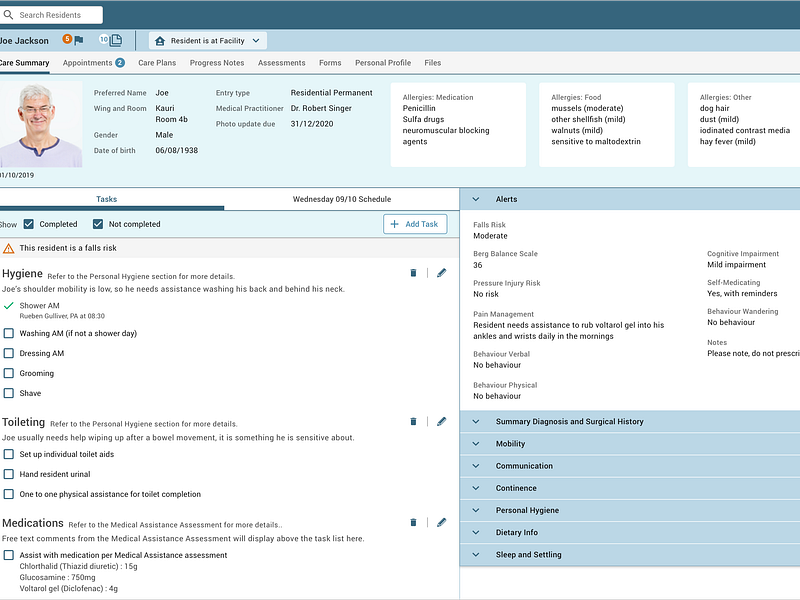
Task: Open the Appointments tab
Action: 93,63
